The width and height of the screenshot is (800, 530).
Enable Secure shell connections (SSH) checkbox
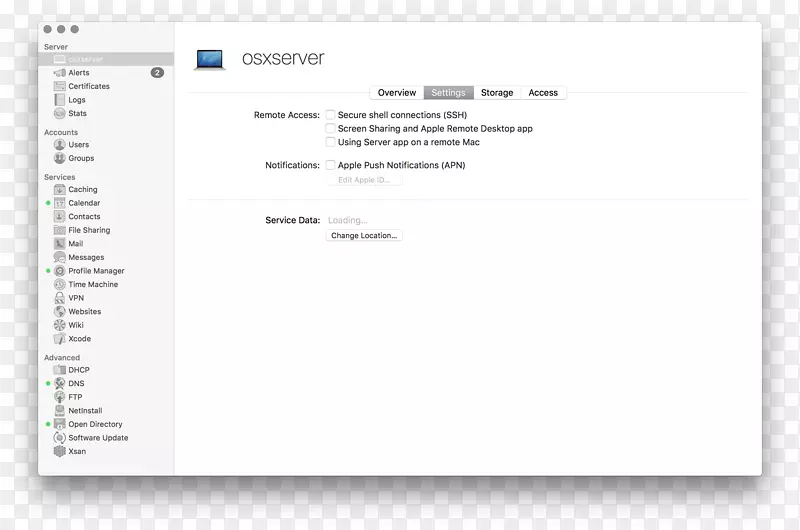point(331,115)
